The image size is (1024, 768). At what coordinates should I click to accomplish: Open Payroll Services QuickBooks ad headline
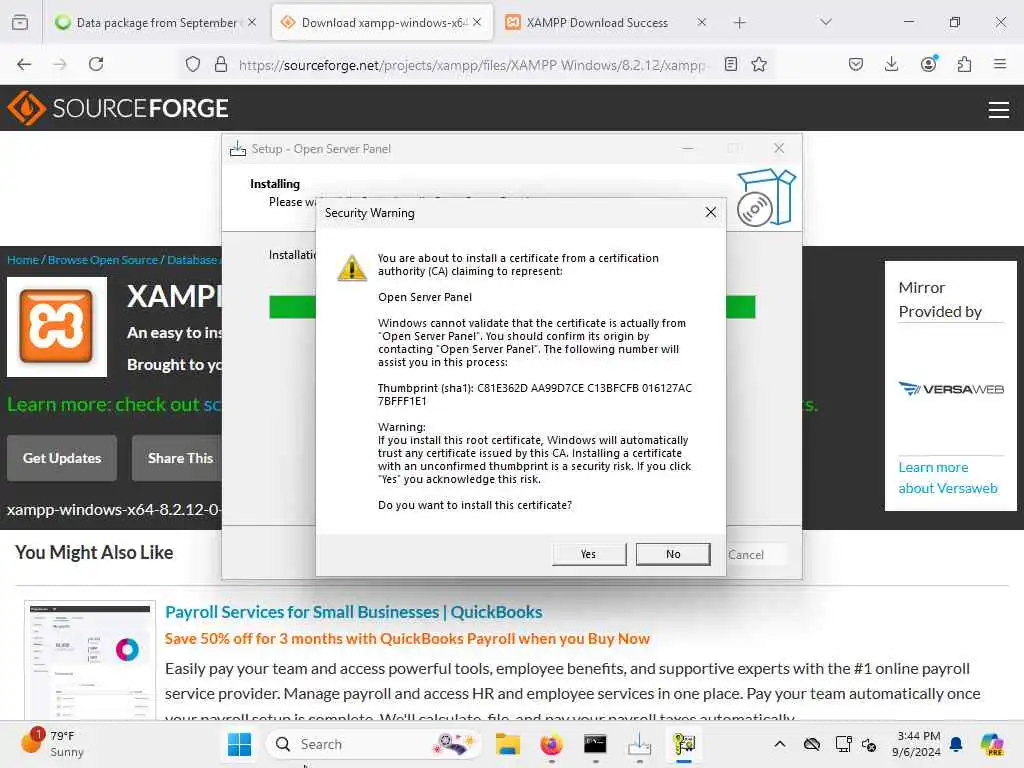[353, 612]
